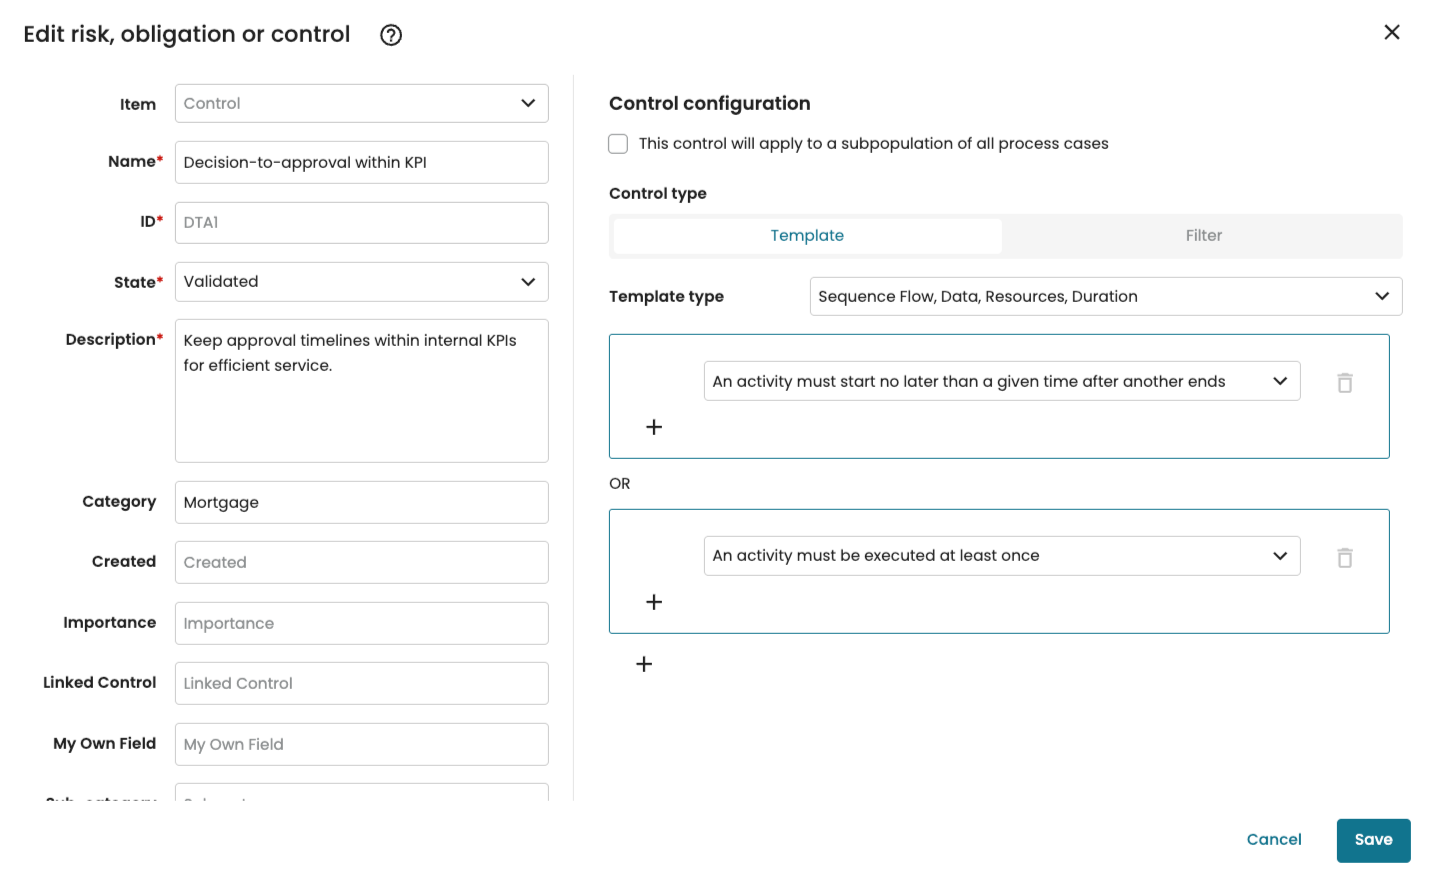Open the Item dropdown showing Control
Image resolution: width=1436 pixels, height=876 pixels.
pos(361,104)
